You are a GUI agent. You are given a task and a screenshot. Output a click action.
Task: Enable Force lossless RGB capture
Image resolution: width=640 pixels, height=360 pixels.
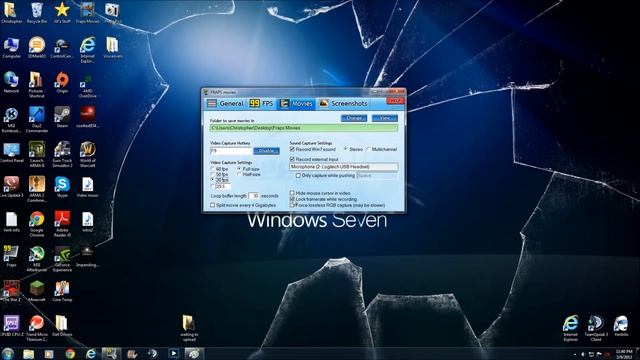coord(292,205)
